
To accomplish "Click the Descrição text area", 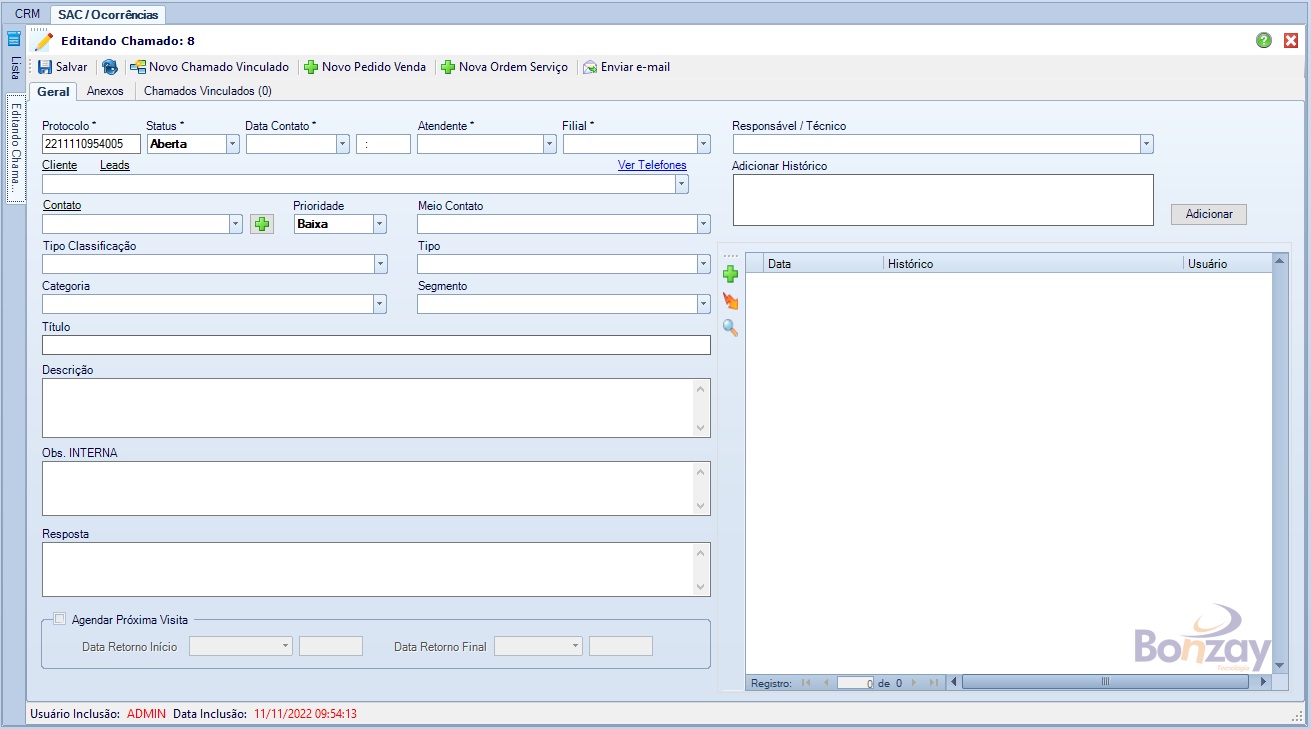I will [x=376, y=408].
